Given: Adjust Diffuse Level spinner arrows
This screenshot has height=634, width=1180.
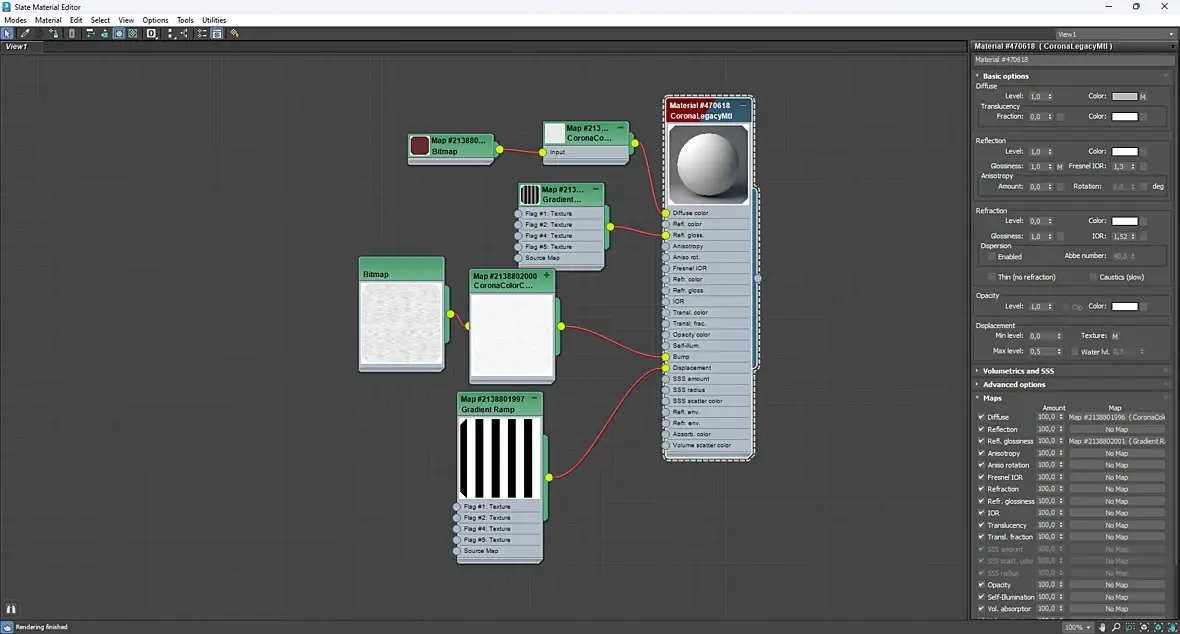Looking at the screenshot, I should pyautogui.click(x=1050, y=96).
